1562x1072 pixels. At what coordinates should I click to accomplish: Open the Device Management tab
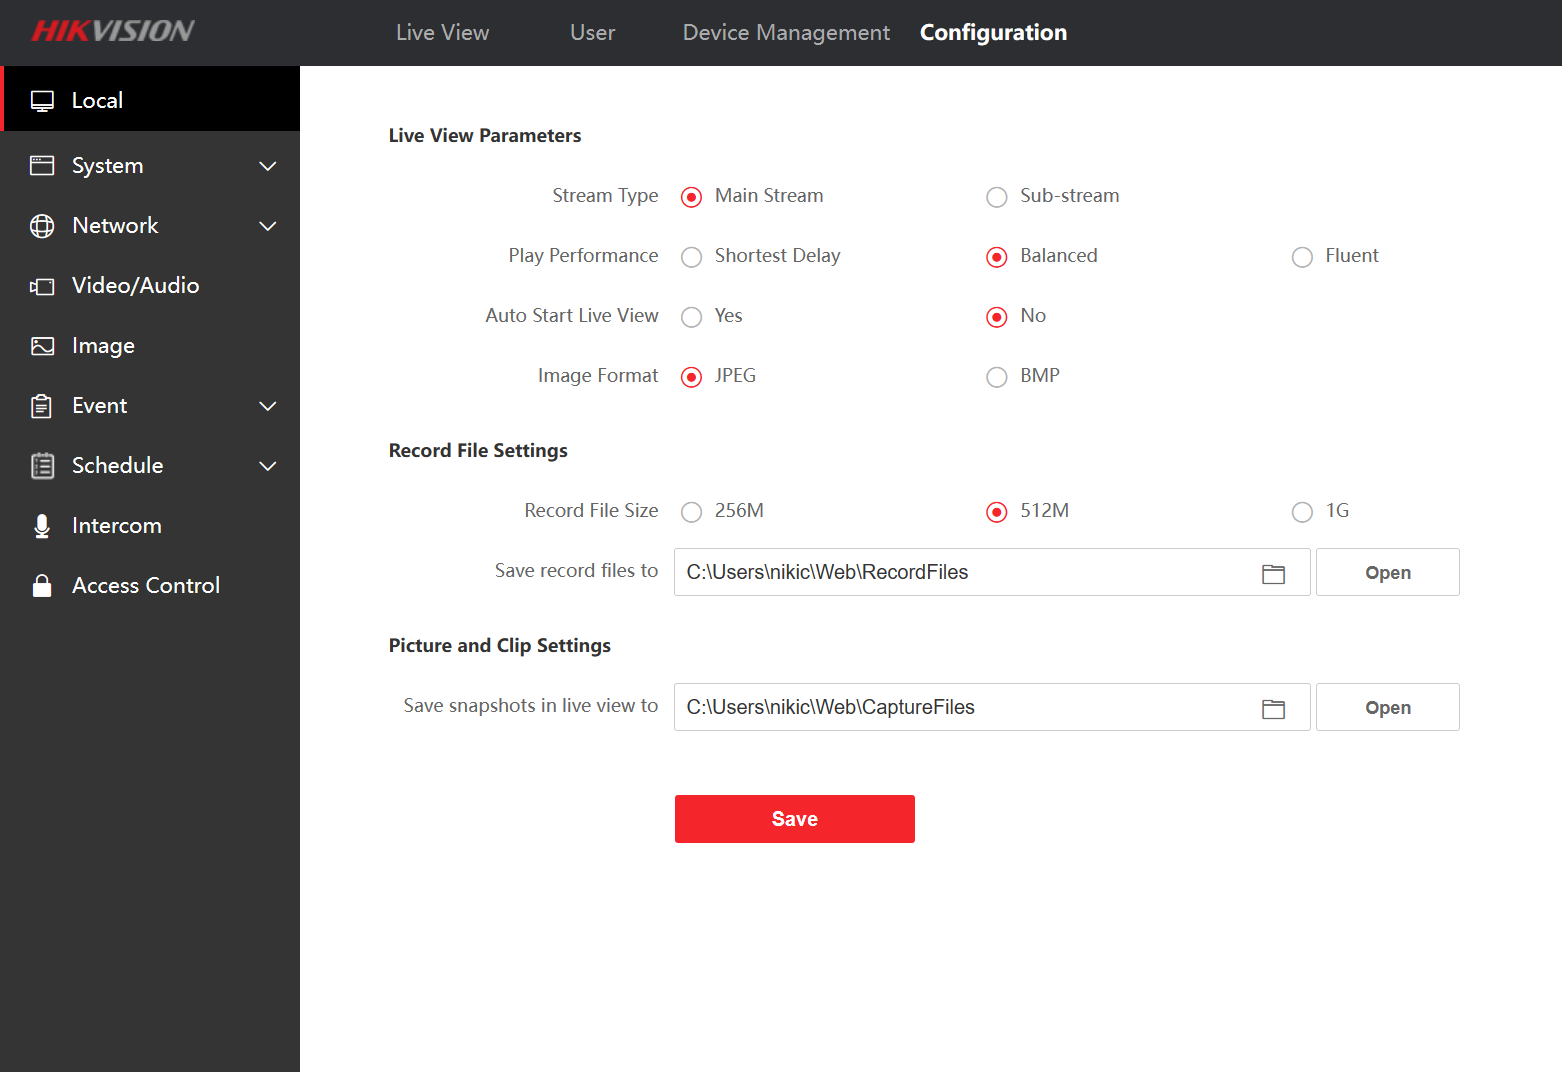pyautogui.click(x=786, y=33)
